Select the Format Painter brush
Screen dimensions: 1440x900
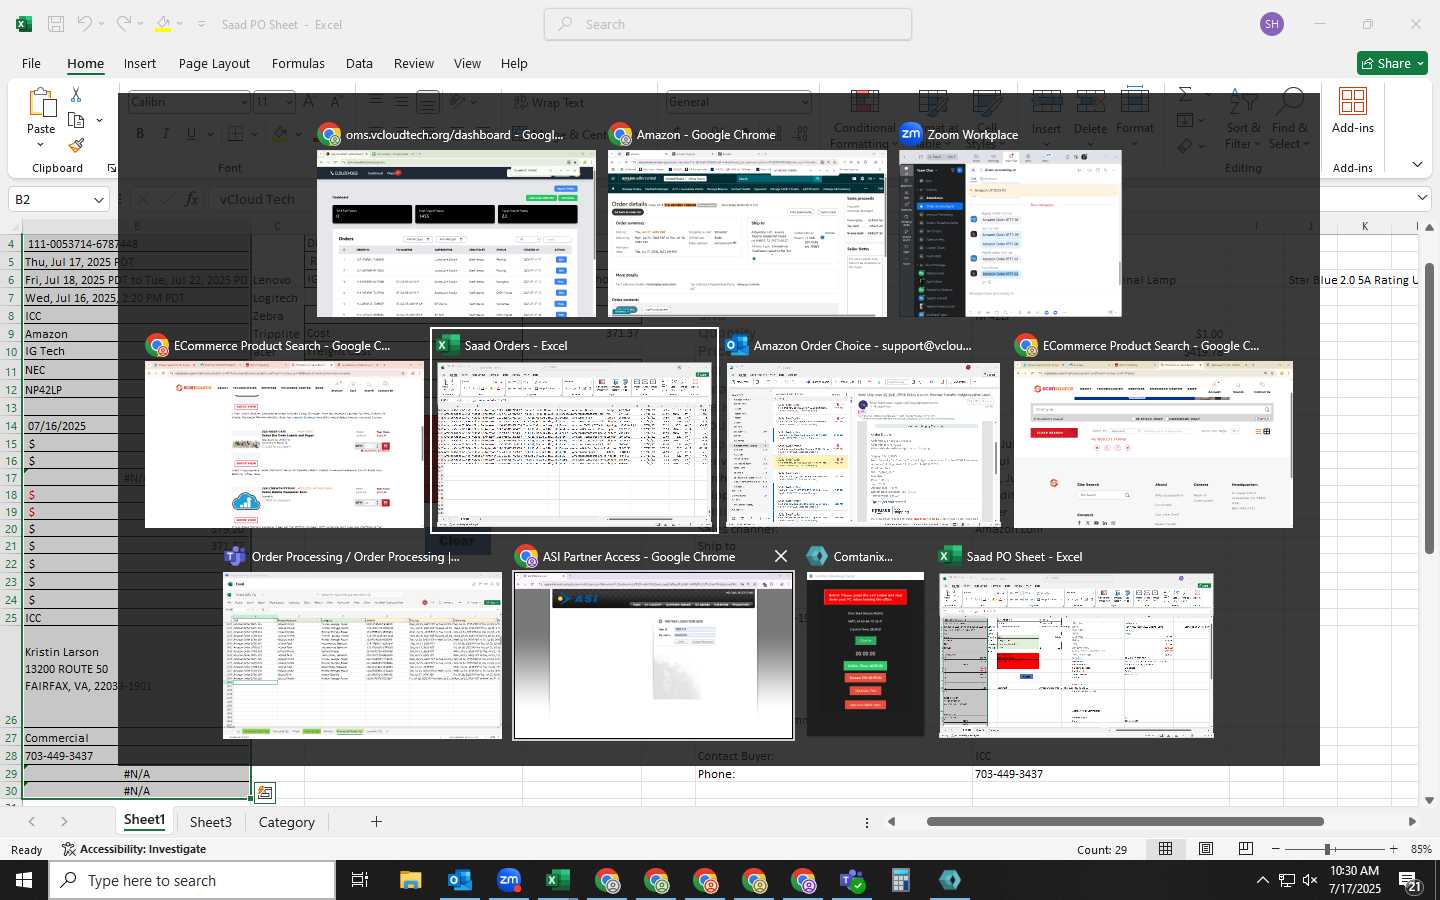[76, 145]
